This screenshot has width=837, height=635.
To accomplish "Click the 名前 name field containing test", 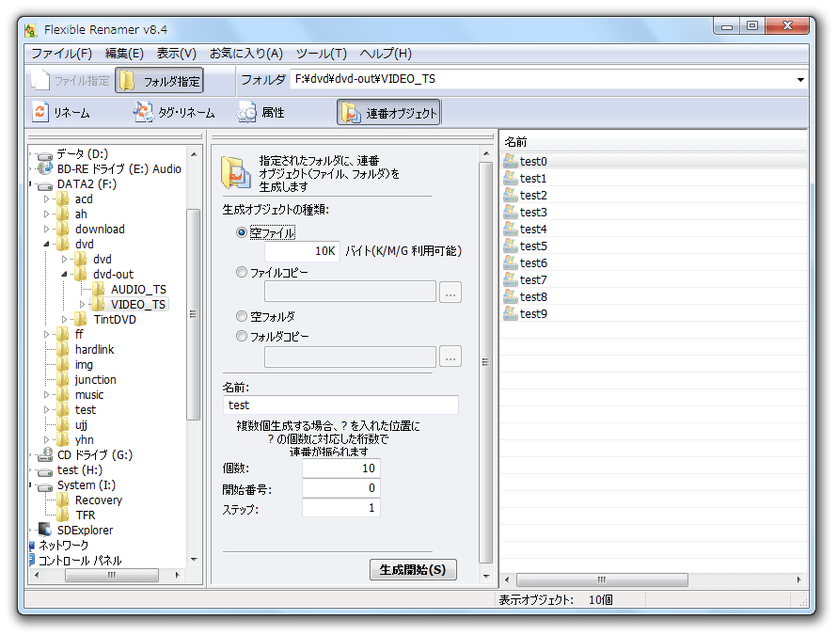I will 341,405.
